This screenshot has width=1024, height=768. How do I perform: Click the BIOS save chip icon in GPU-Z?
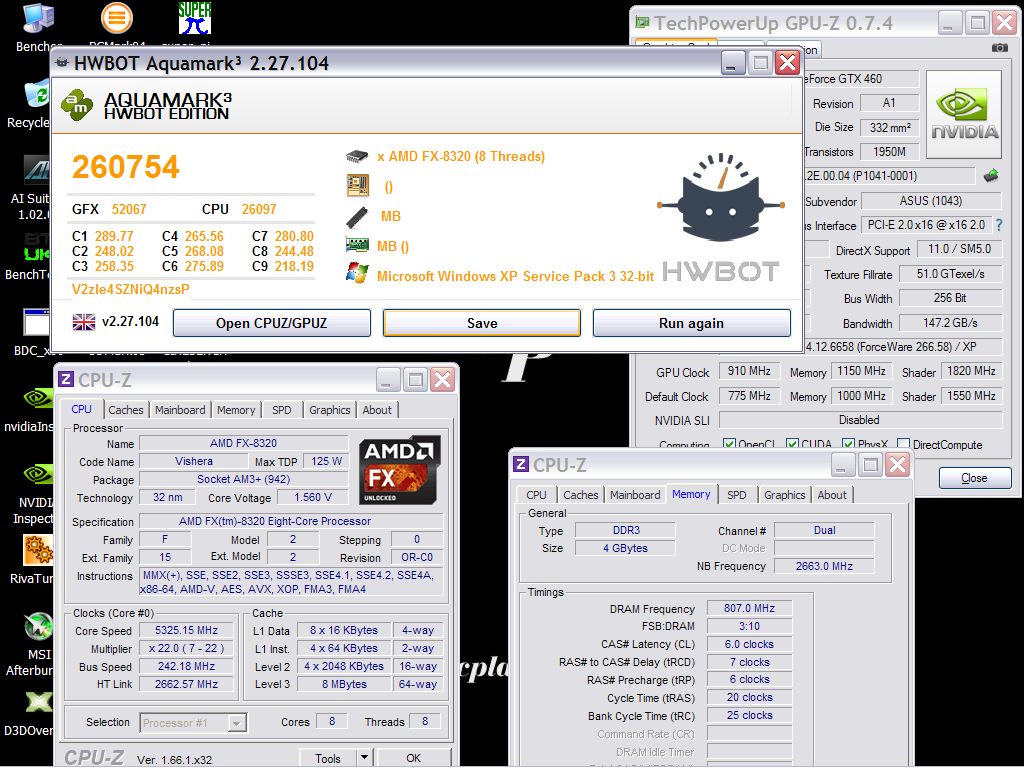pyautogui.click(x=991, y=175)
